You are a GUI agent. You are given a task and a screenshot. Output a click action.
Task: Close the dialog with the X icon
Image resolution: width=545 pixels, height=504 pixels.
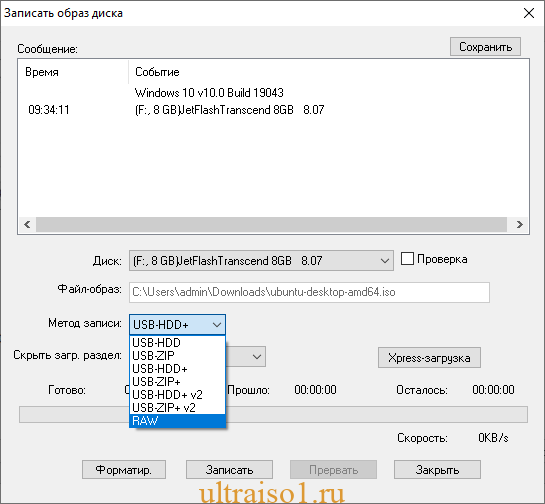529,13
